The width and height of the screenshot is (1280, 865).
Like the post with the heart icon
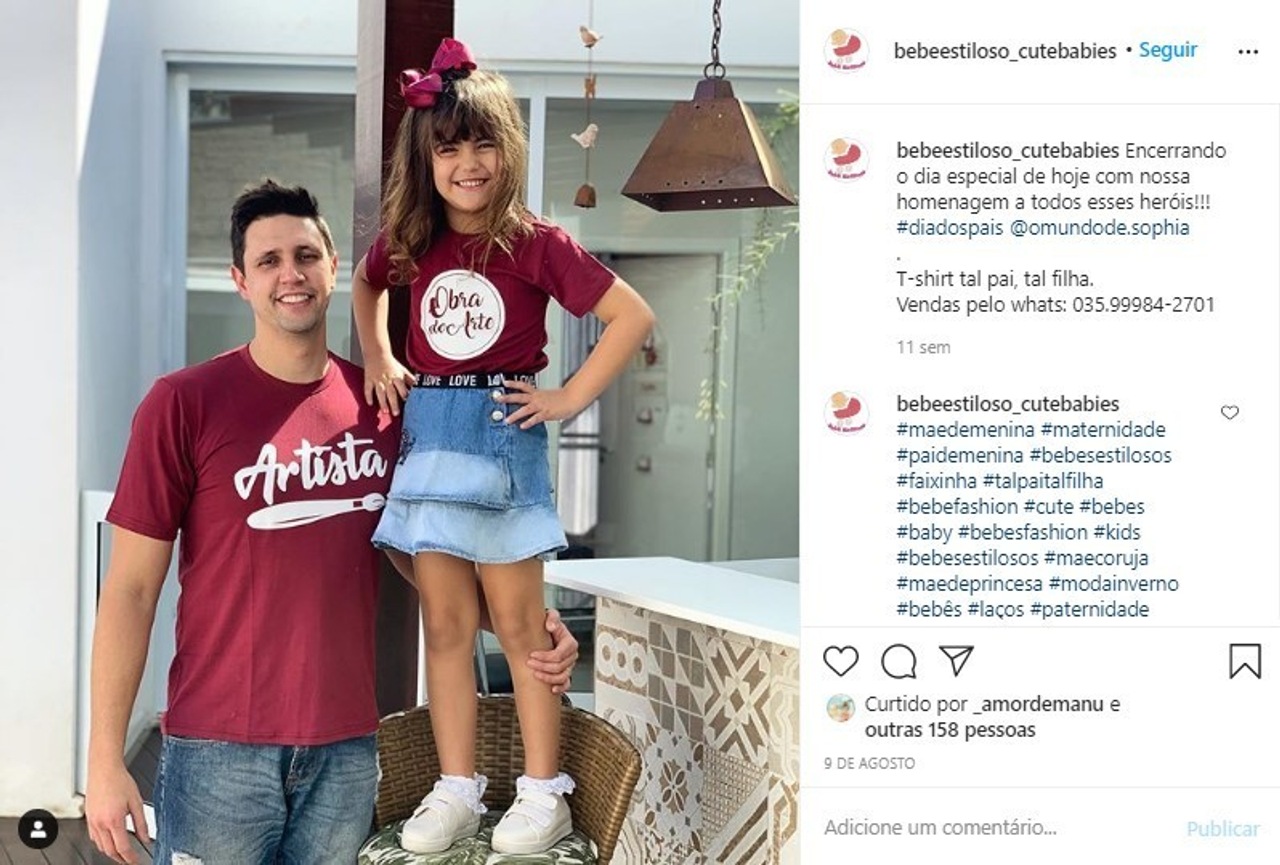[x=841, y=661]
